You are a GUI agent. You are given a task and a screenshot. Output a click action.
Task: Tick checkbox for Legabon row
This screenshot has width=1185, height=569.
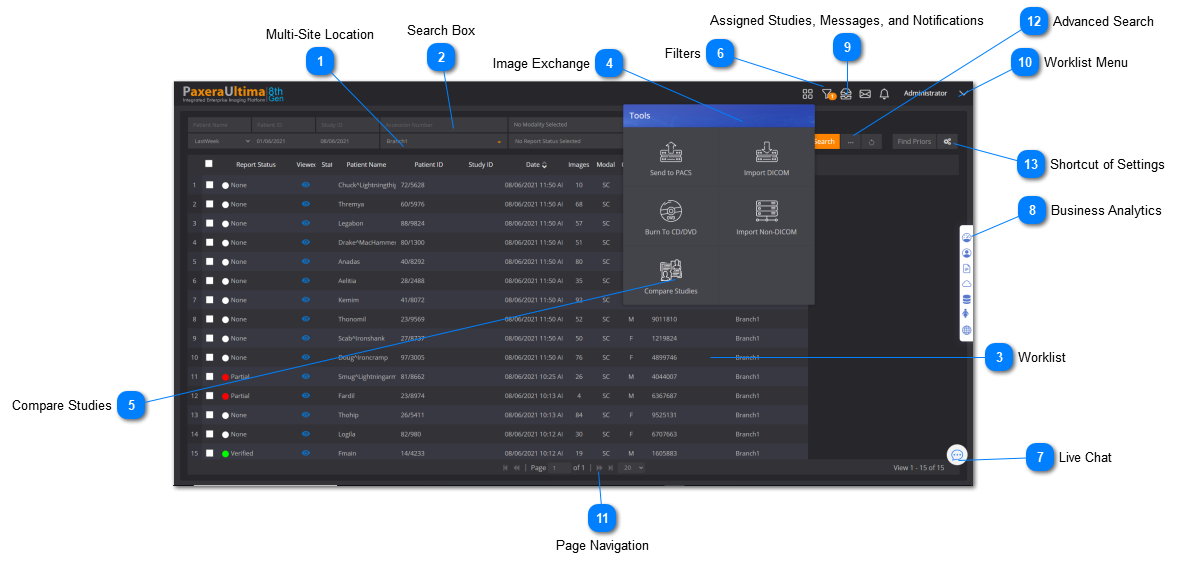210,223
